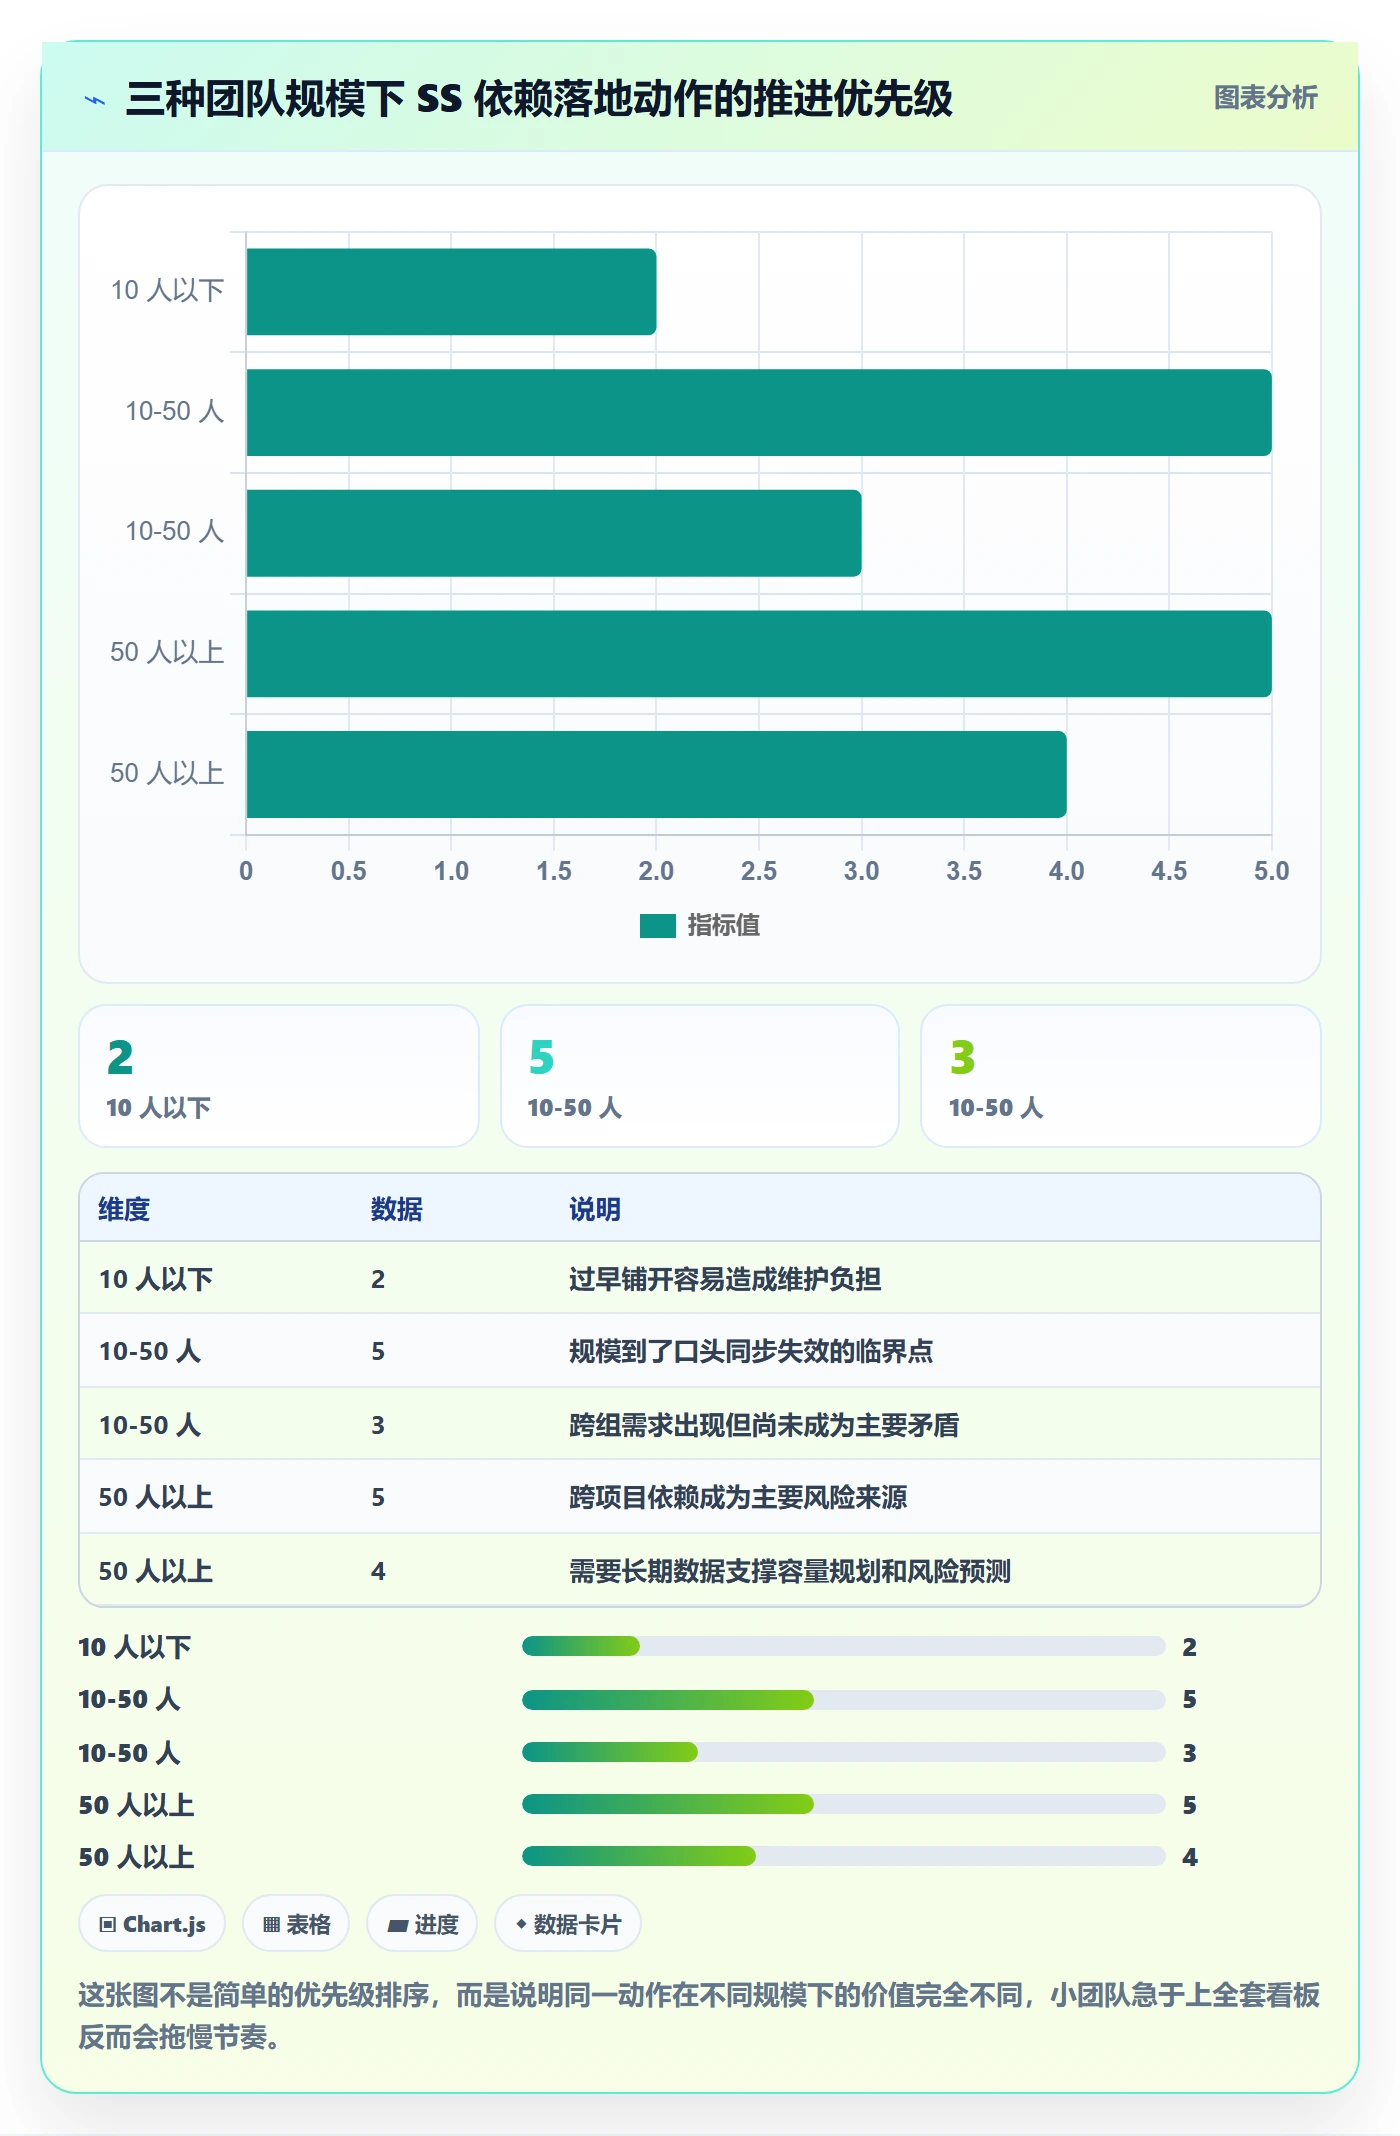
Task: Click the chart bar for 10 人以下
Action: [x=451, y=292]
